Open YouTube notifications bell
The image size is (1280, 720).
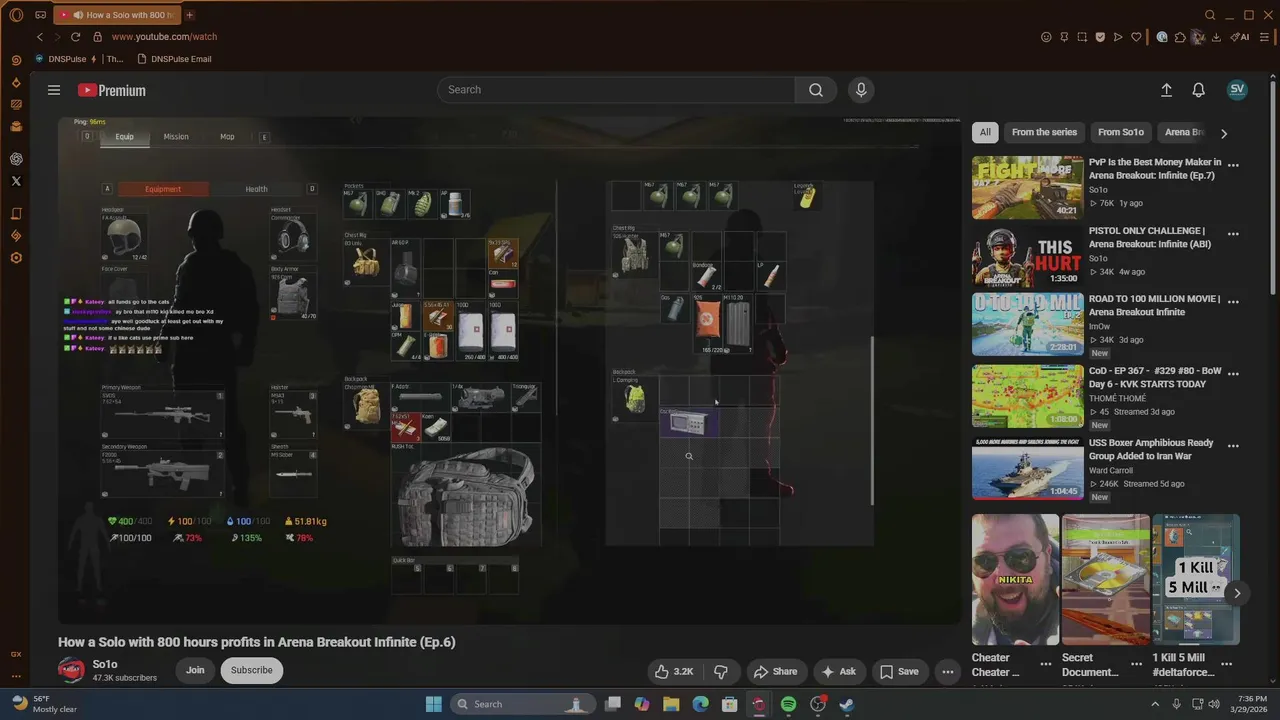click(1198, 90)
